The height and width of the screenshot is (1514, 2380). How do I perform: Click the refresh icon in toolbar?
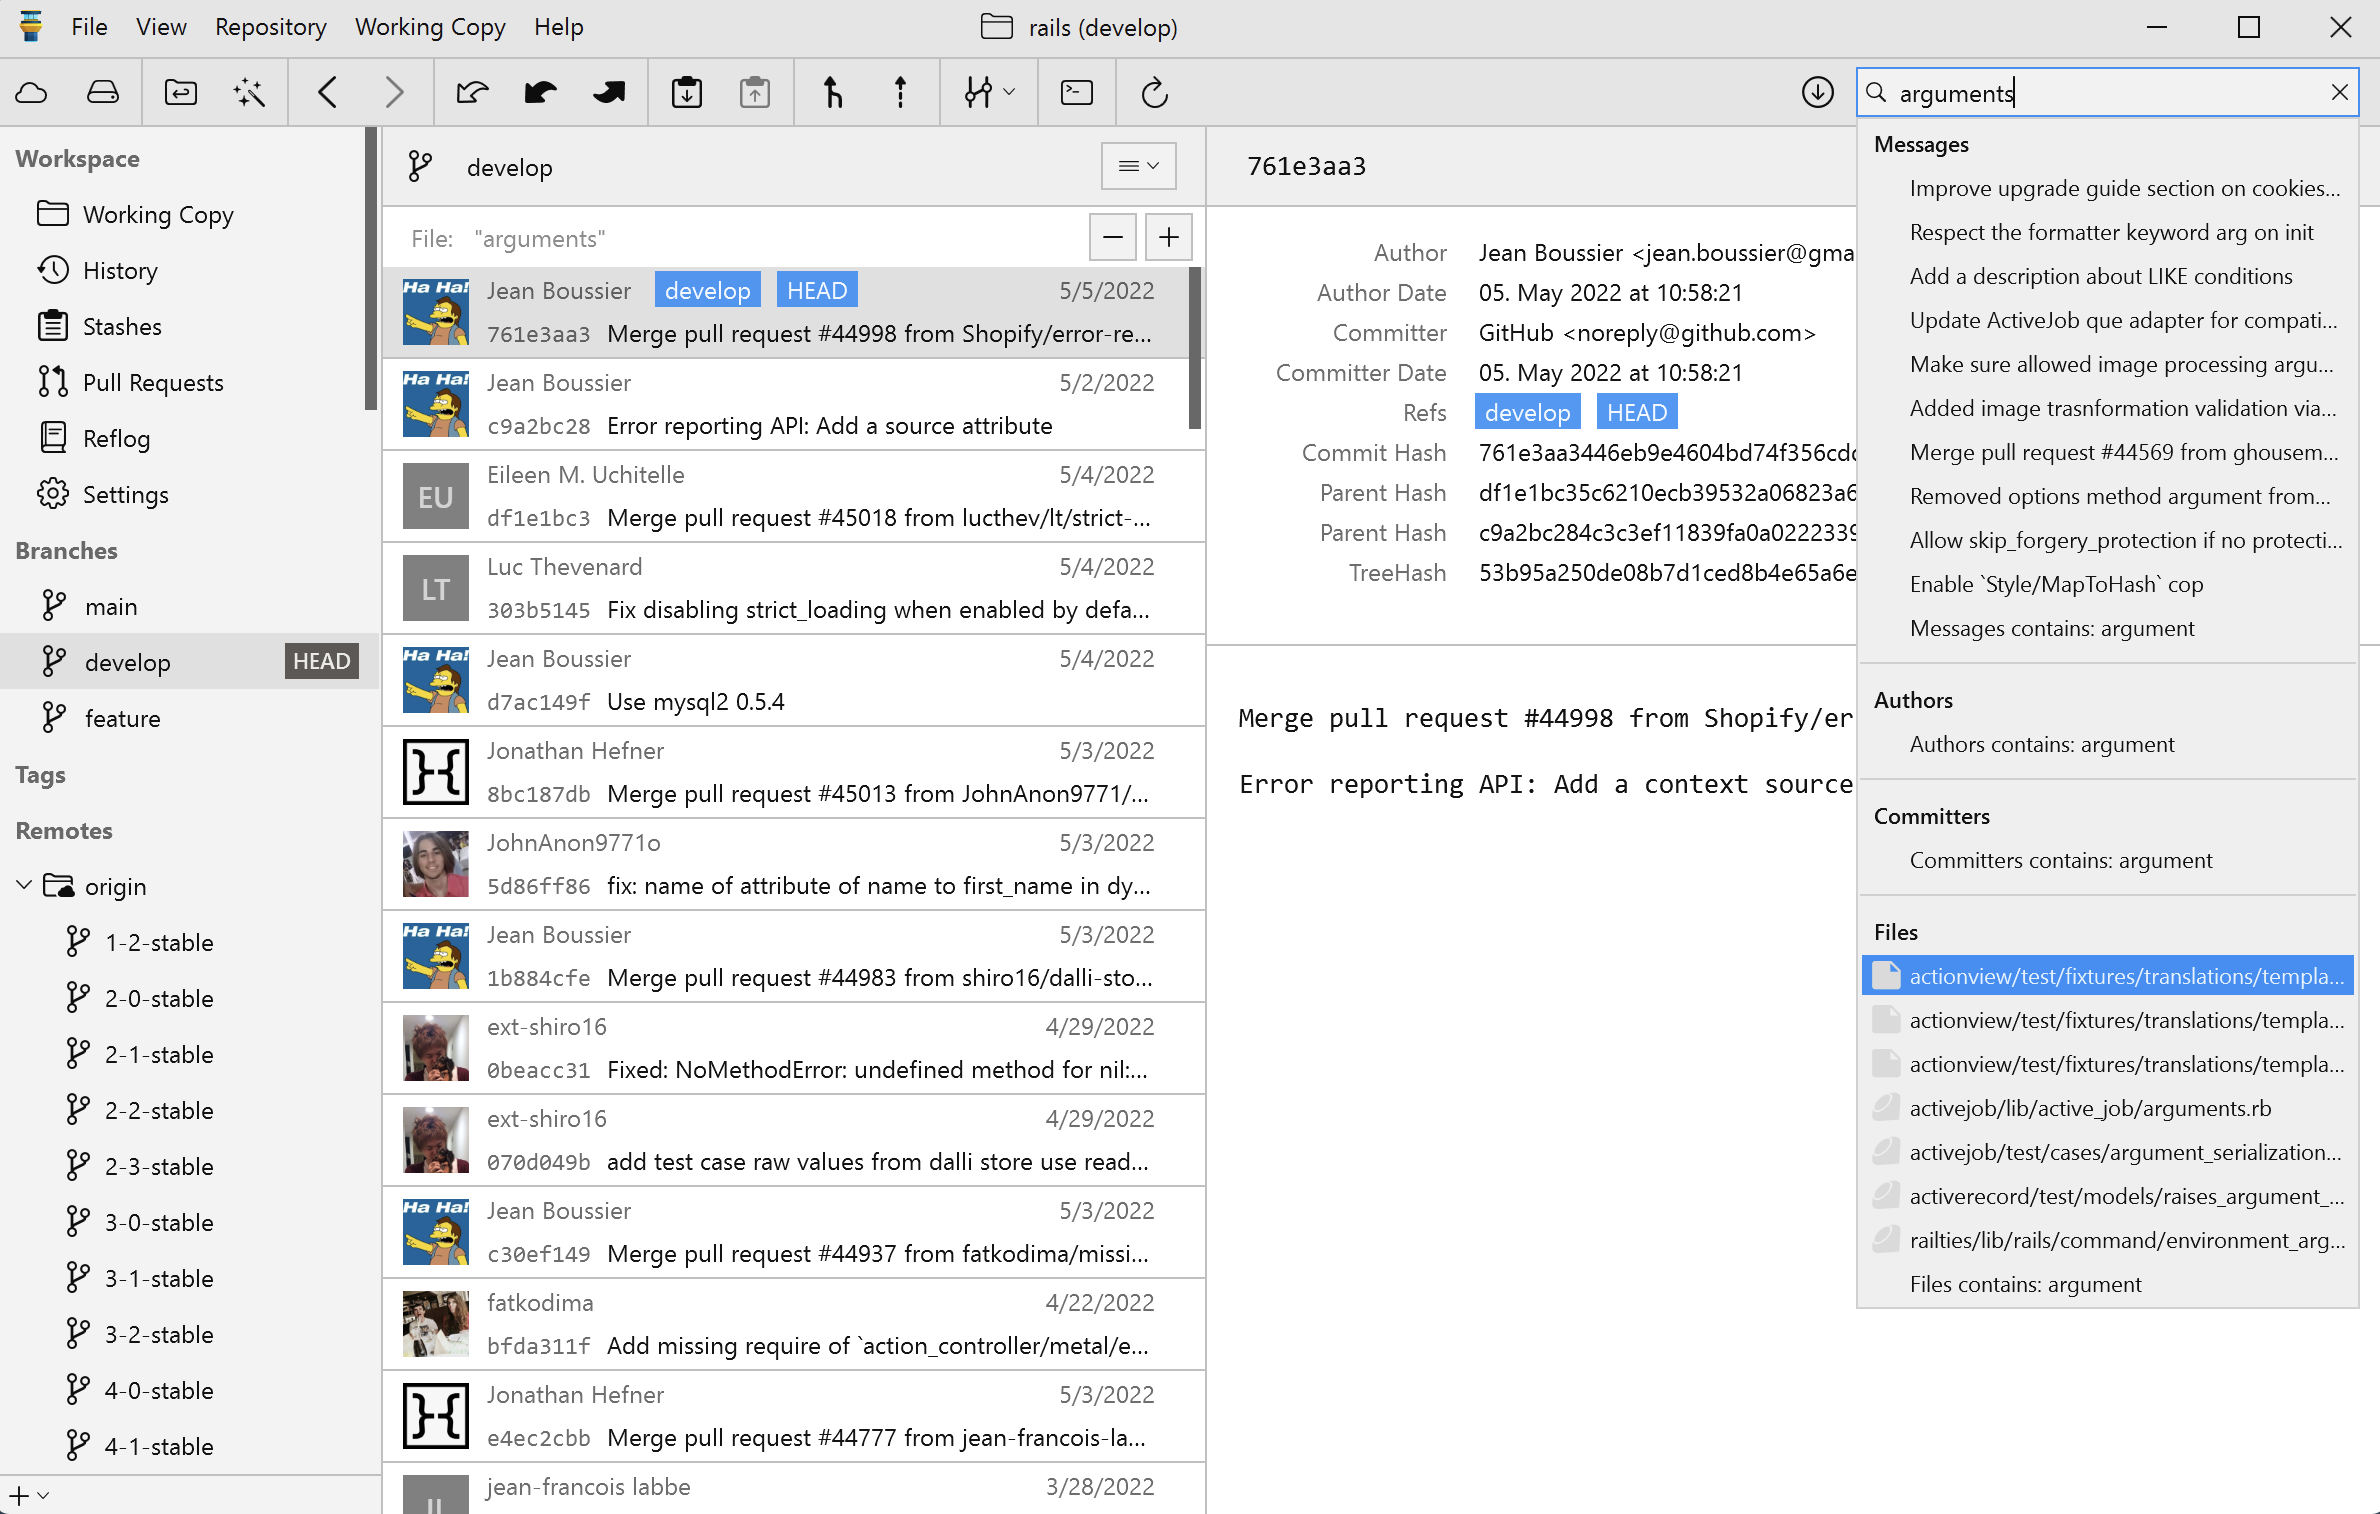(1154, 93)
